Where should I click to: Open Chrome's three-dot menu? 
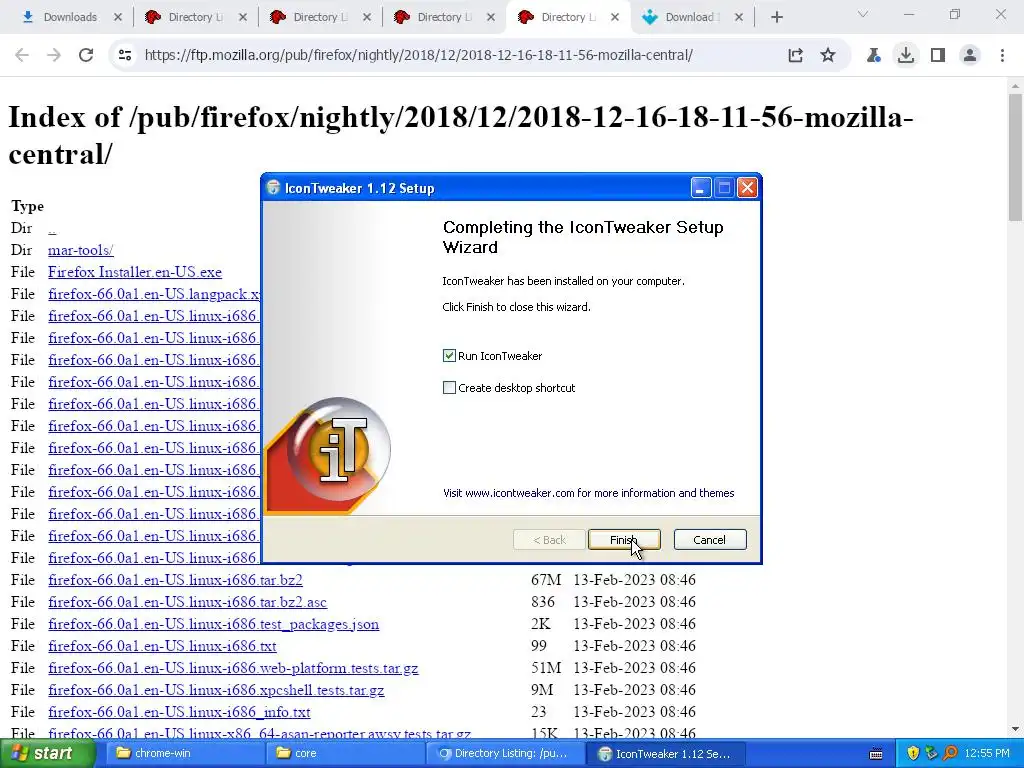point(1002,55)
